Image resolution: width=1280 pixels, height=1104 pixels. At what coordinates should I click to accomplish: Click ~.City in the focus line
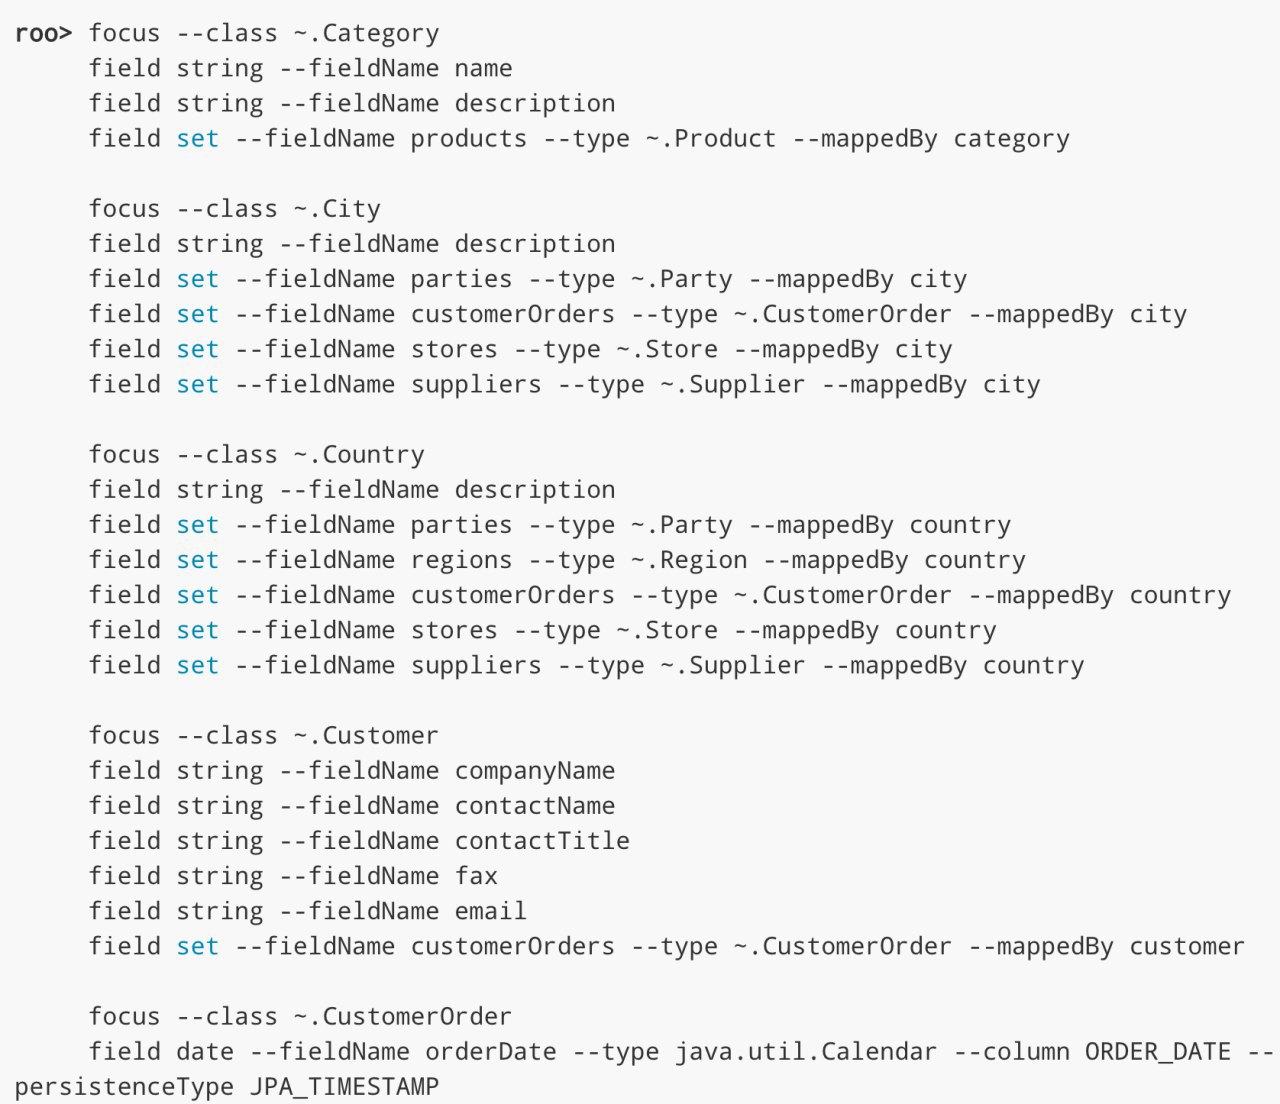coord(337,209)
